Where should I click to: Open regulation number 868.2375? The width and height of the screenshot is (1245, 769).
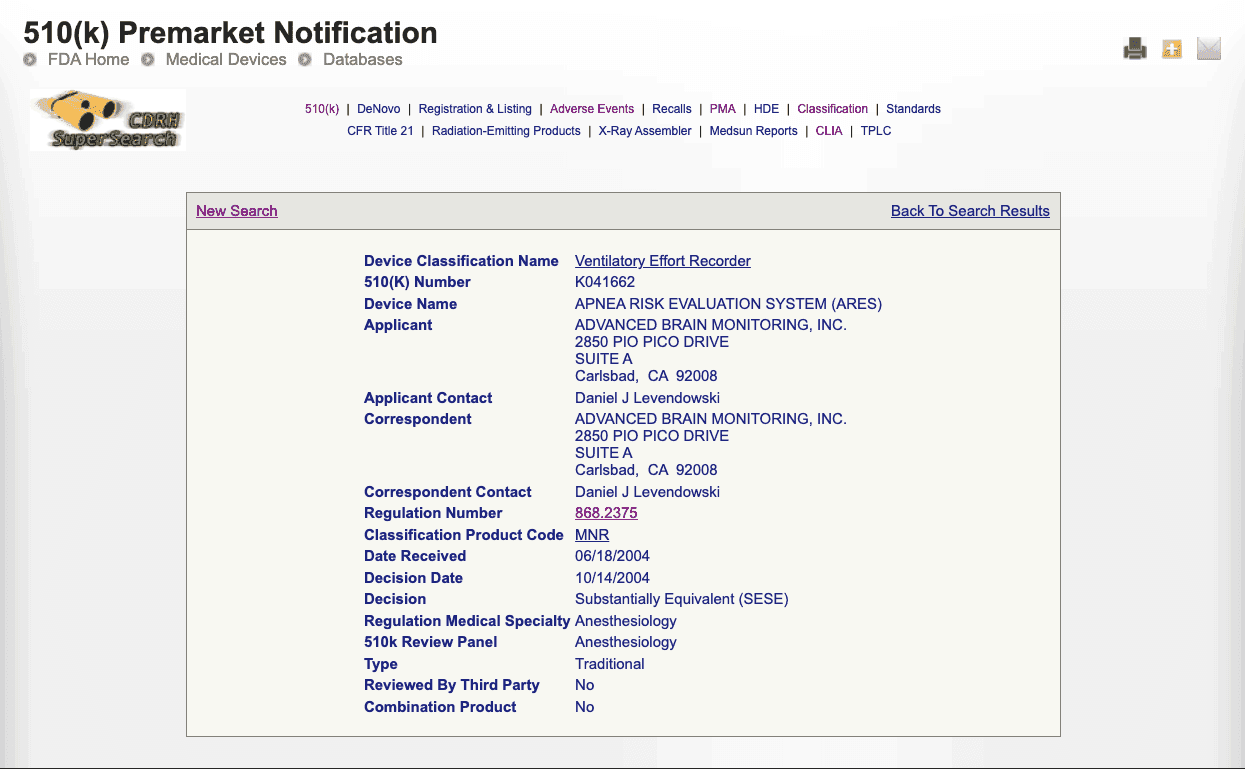(x=606, y=513)
